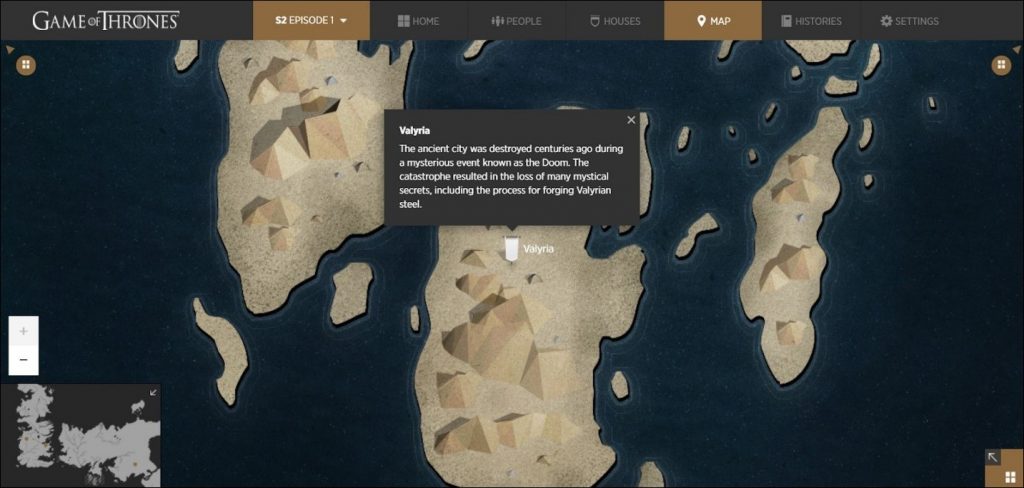This screenshot has width=1024, height=488.
Task: Click the small triangle marker at top-left edge
Action: pos(9,48)
